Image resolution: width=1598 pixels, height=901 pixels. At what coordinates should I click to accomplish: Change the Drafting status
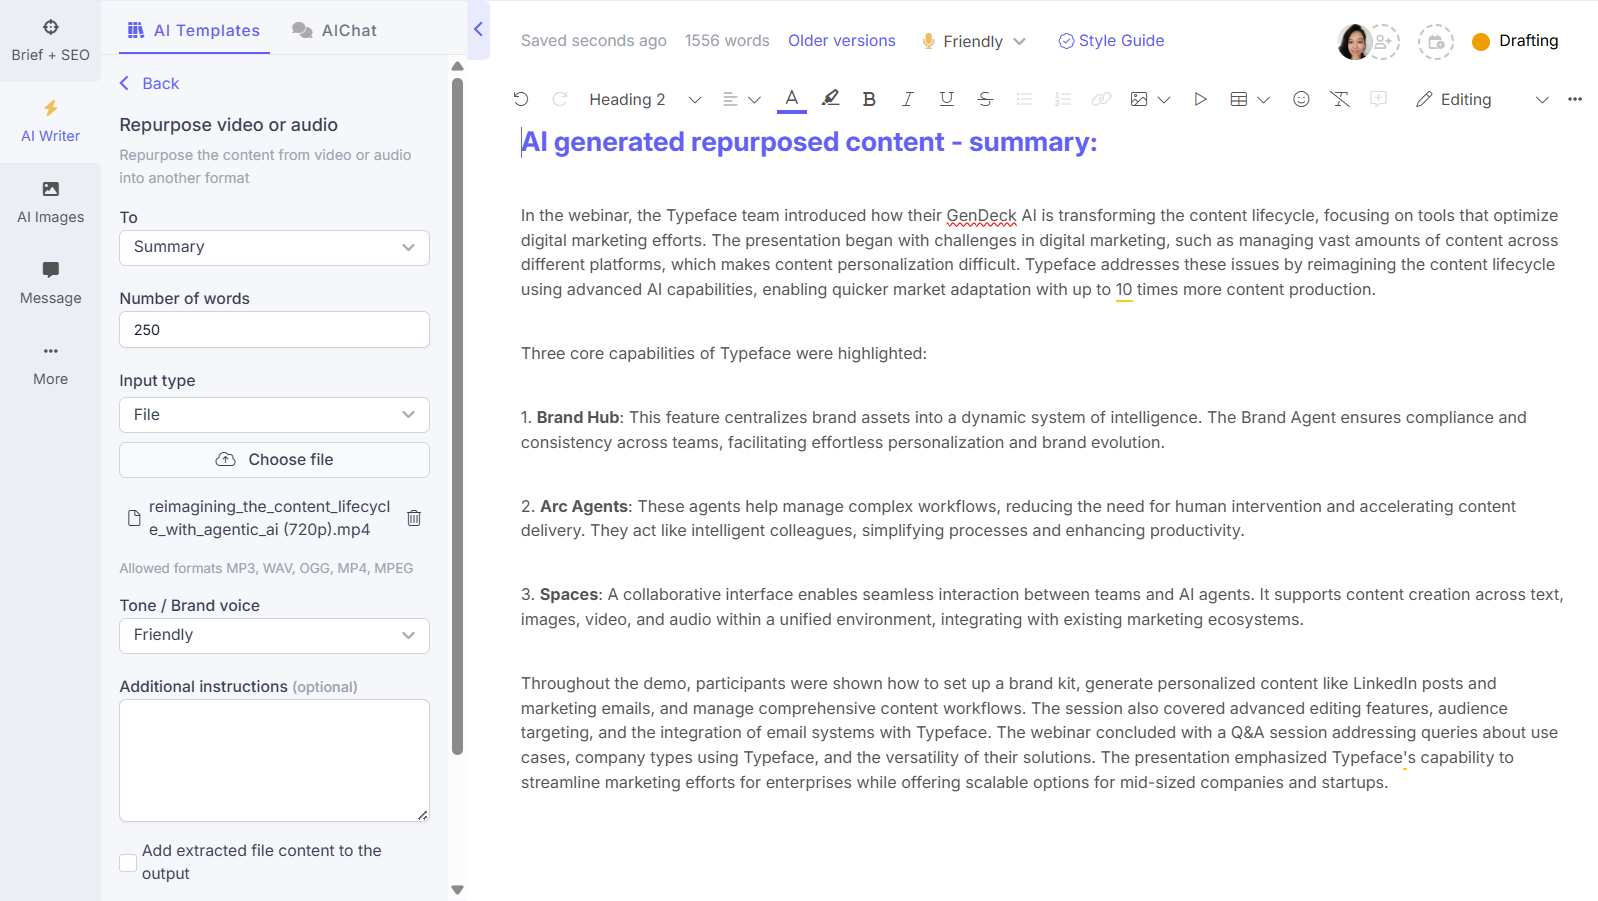[1516, 41]
